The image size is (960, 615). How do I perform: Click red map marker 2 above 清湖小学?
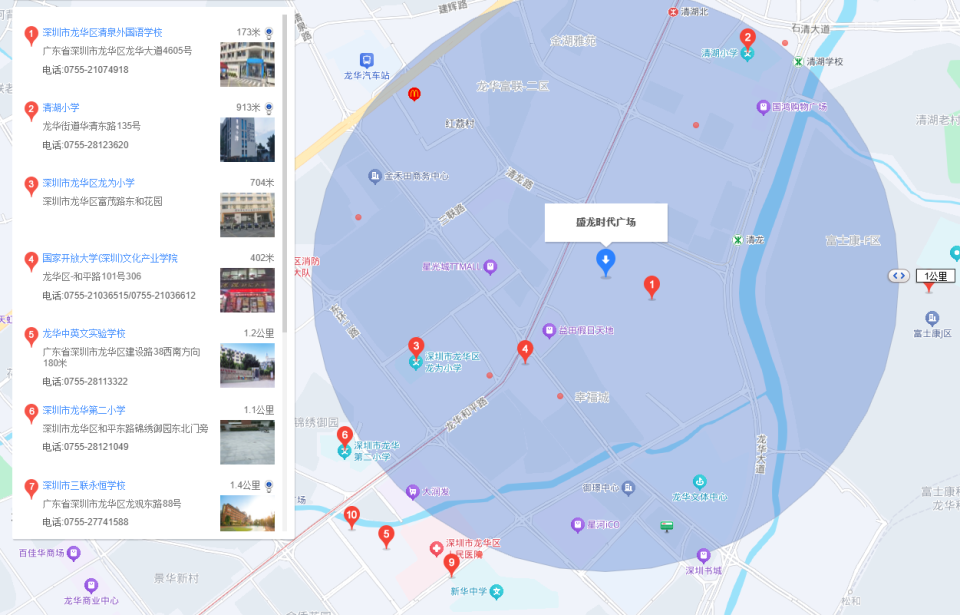pos(747,39)
